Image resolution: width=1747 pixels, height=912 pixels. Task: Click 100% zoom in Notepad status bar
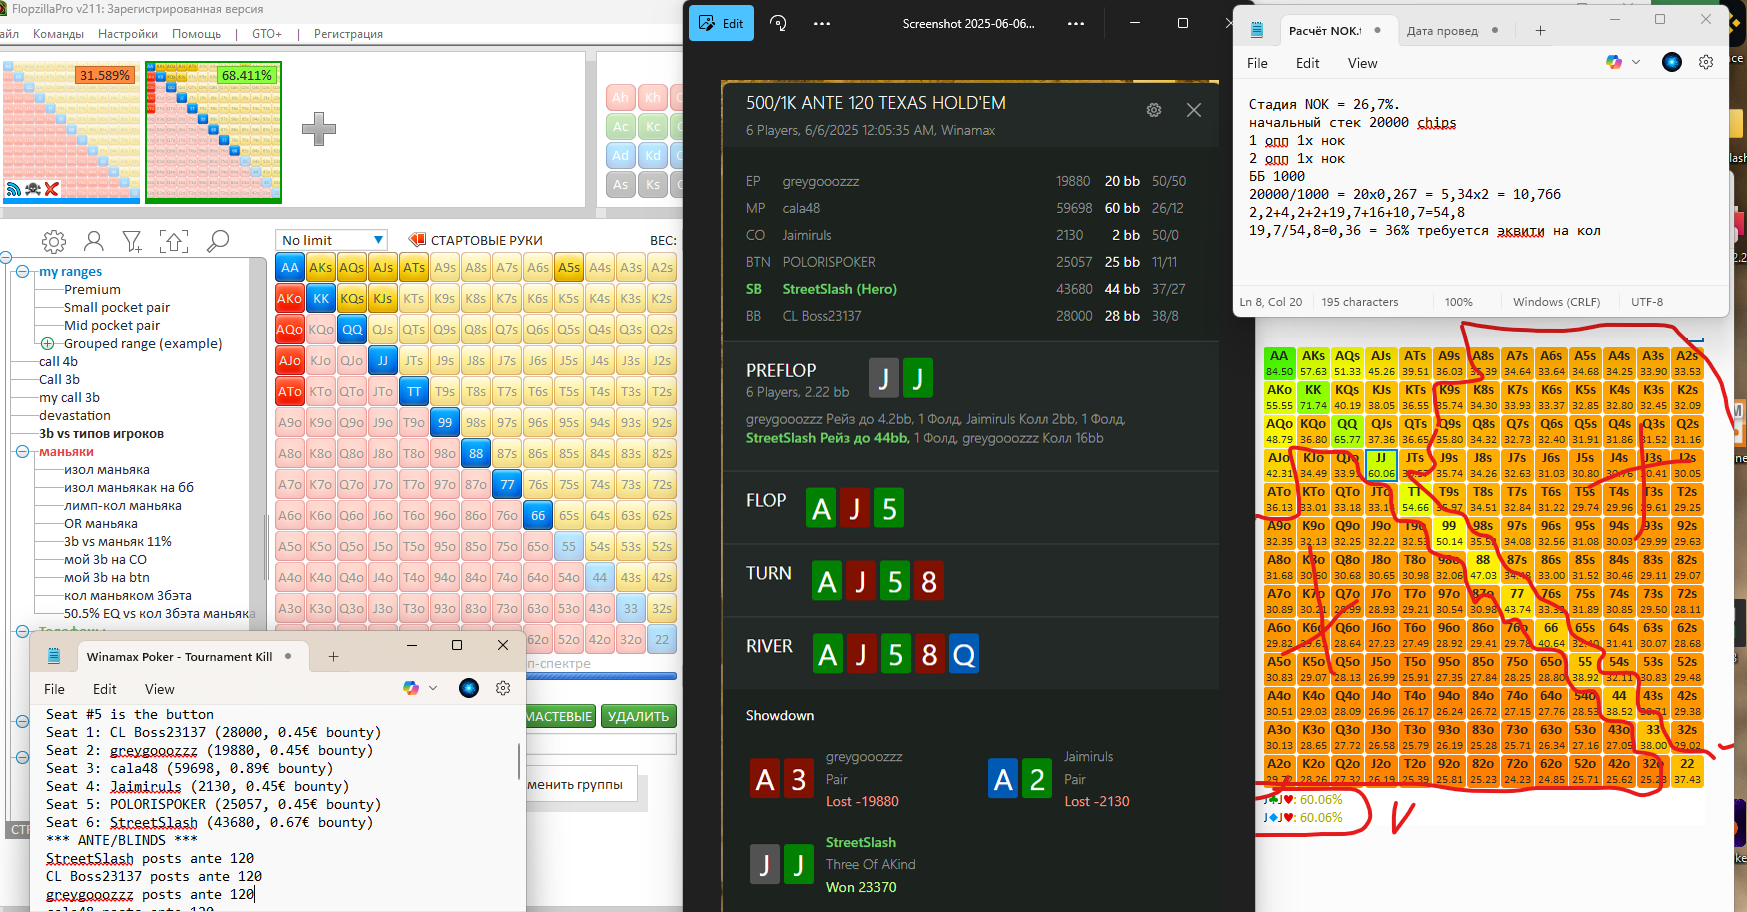(x=1458, y=302)
